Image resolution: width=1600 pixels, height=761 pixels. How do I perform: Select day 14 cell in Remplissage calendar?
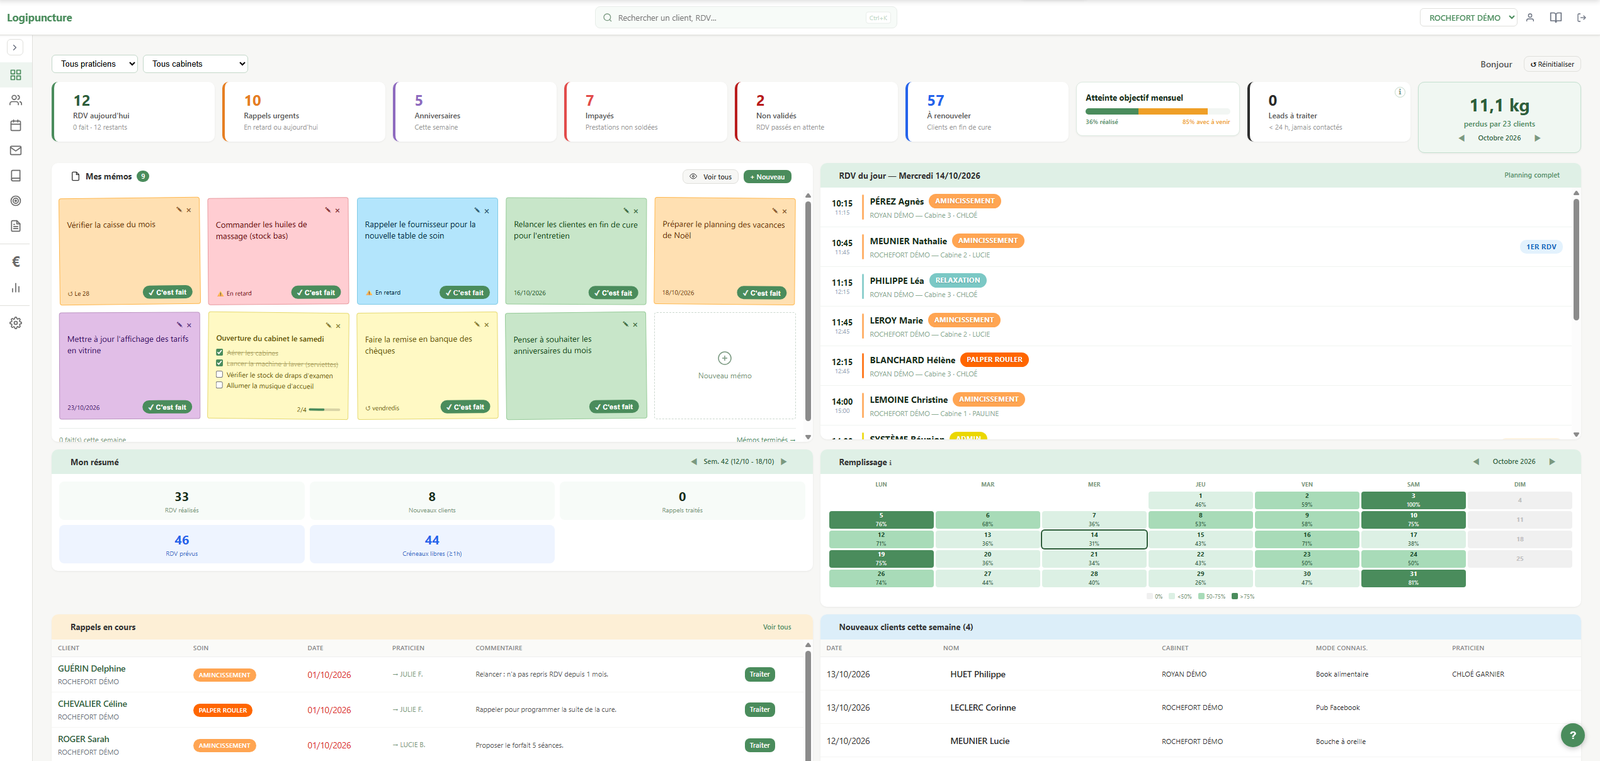click(1094, 539)
